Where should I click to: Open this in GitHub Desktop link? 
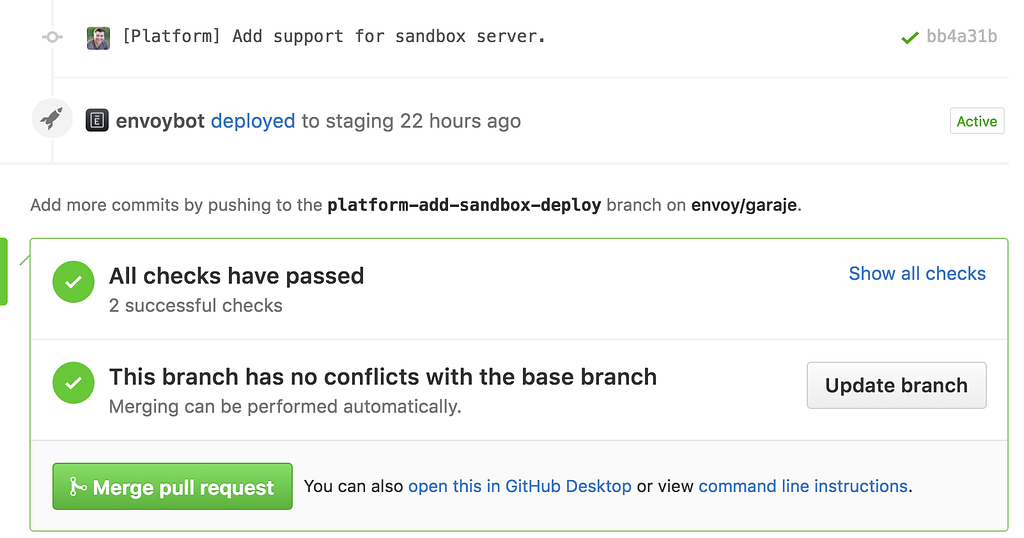(519, 486)
